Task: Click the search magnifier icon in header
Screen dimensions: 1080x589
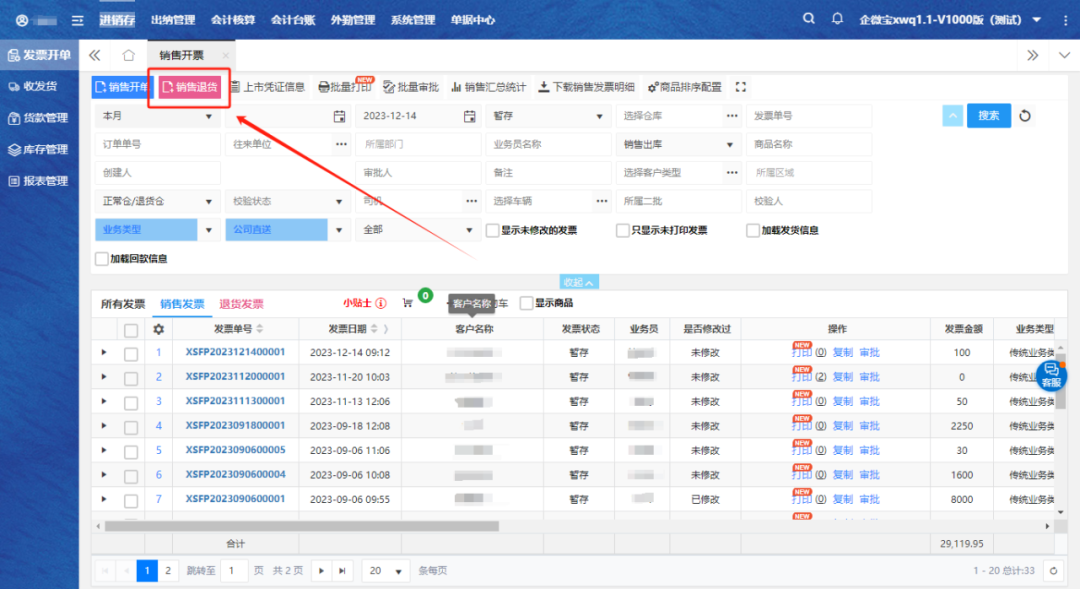Action: tap(808, 19)
